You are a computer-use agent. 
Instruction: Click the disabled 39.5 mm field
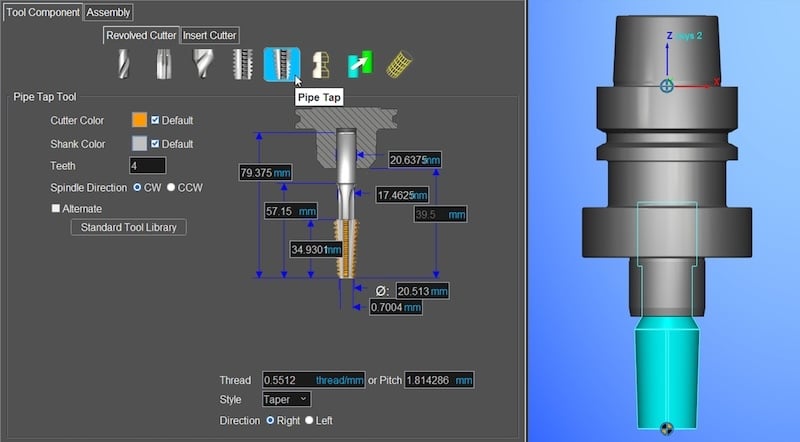coord(440,214)
